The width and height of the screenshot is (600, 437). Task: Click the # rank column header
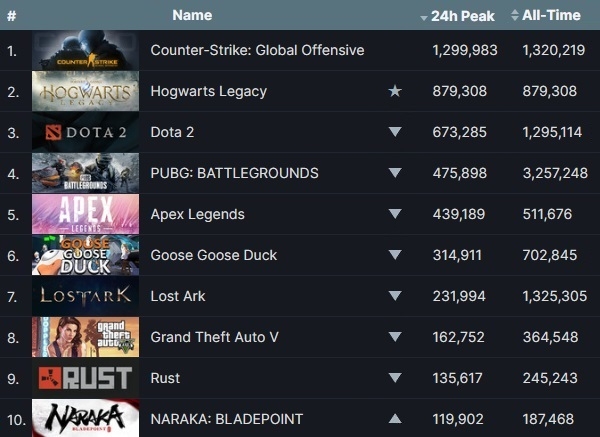coord(11,16)
